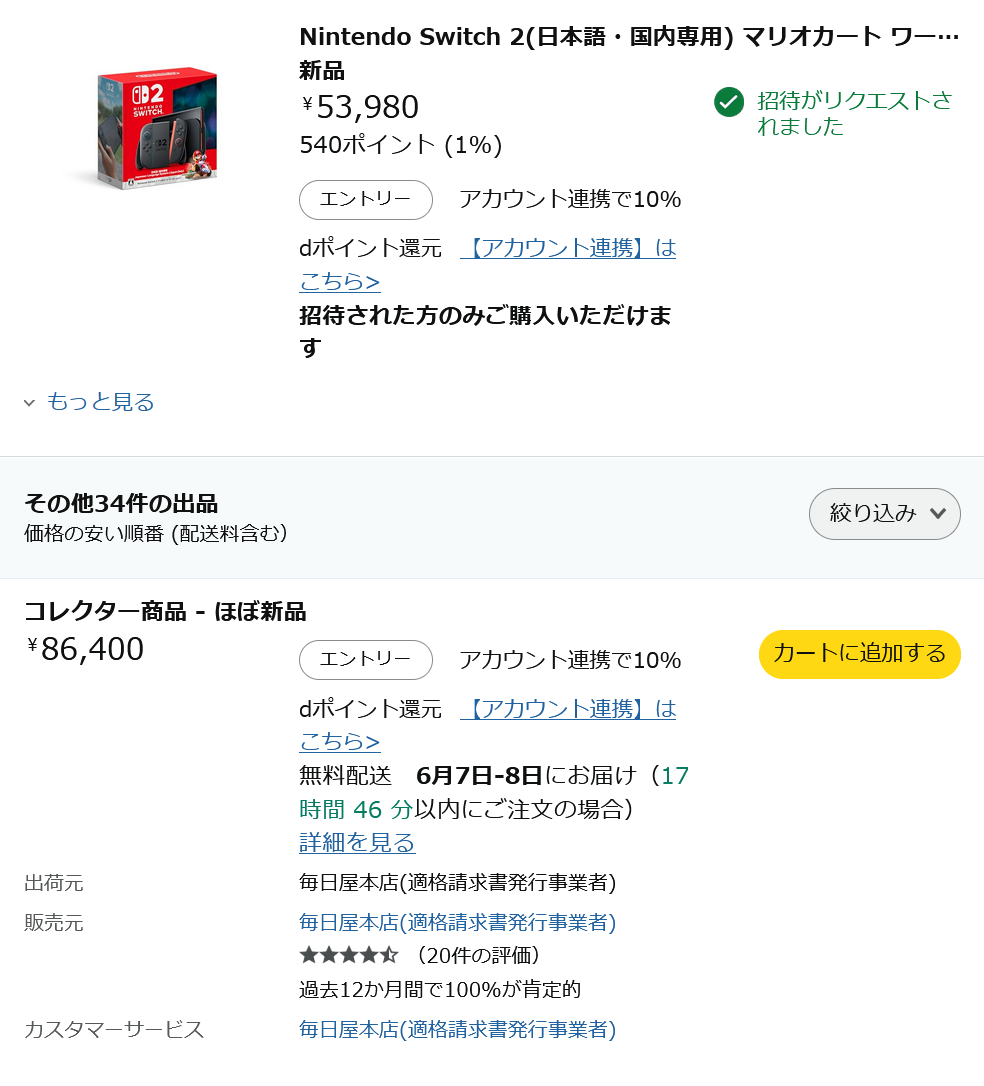984x1086 pixels.
Task: Click the (20件の評価) review count
Action: point(479,955)
